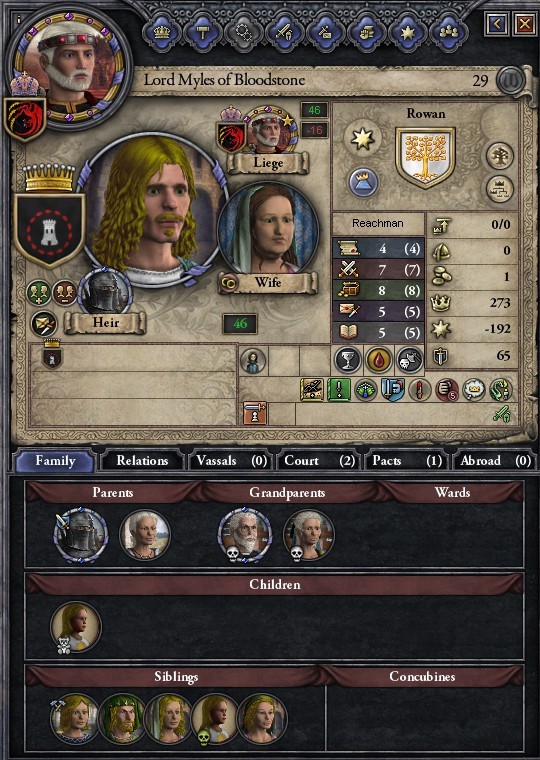Click the Heir knight portrait
This screenshot has height=760, width=540.
(105, 293)
